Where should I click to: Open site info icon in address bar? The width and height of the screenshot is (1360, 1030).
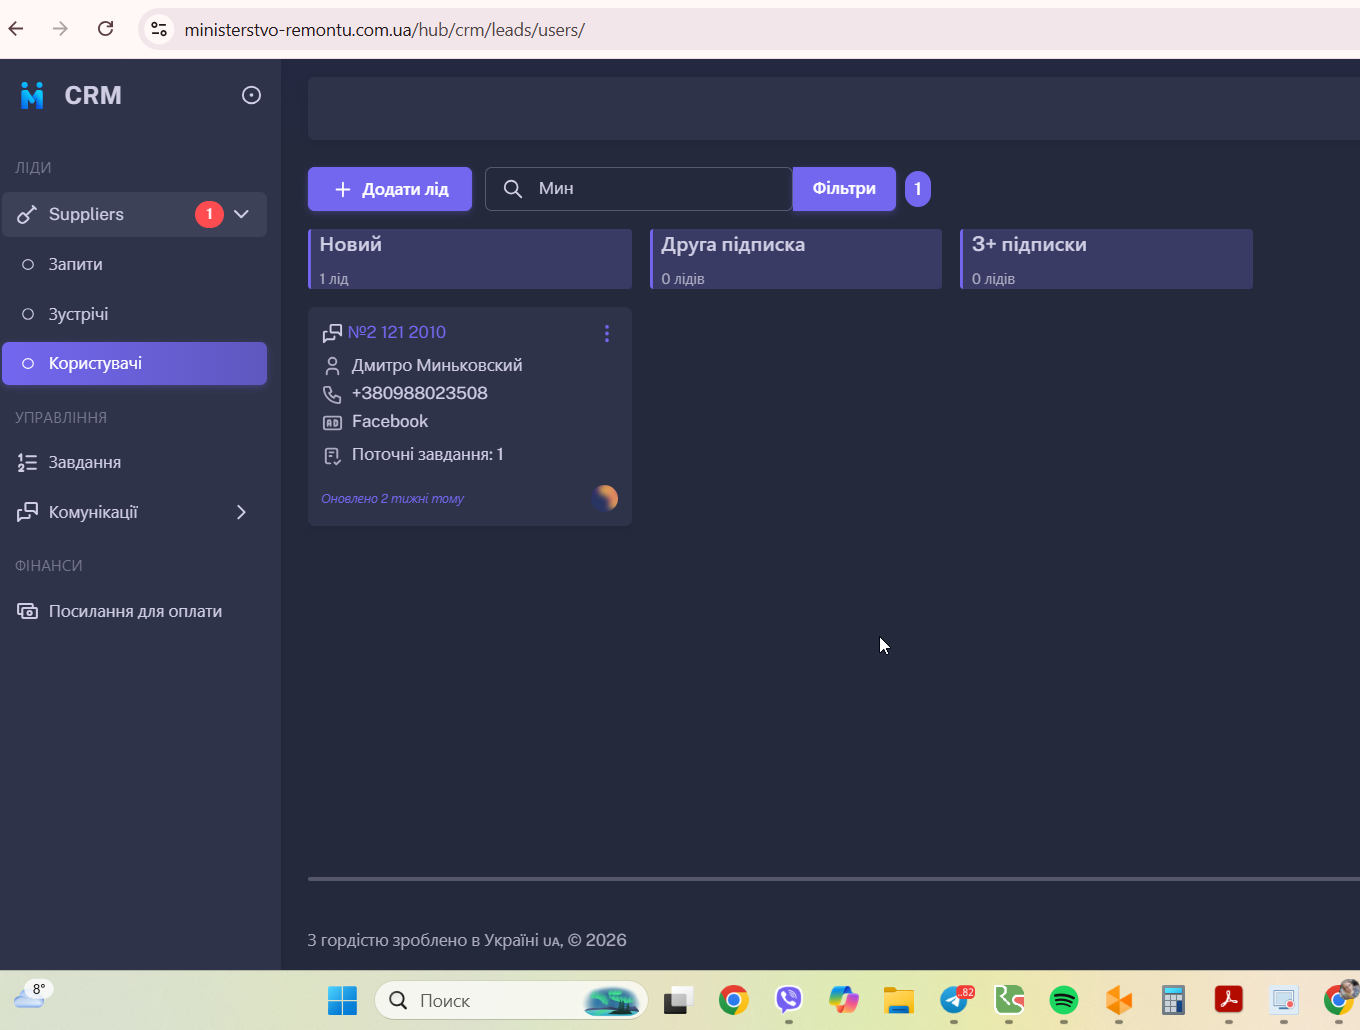(159, 29)
